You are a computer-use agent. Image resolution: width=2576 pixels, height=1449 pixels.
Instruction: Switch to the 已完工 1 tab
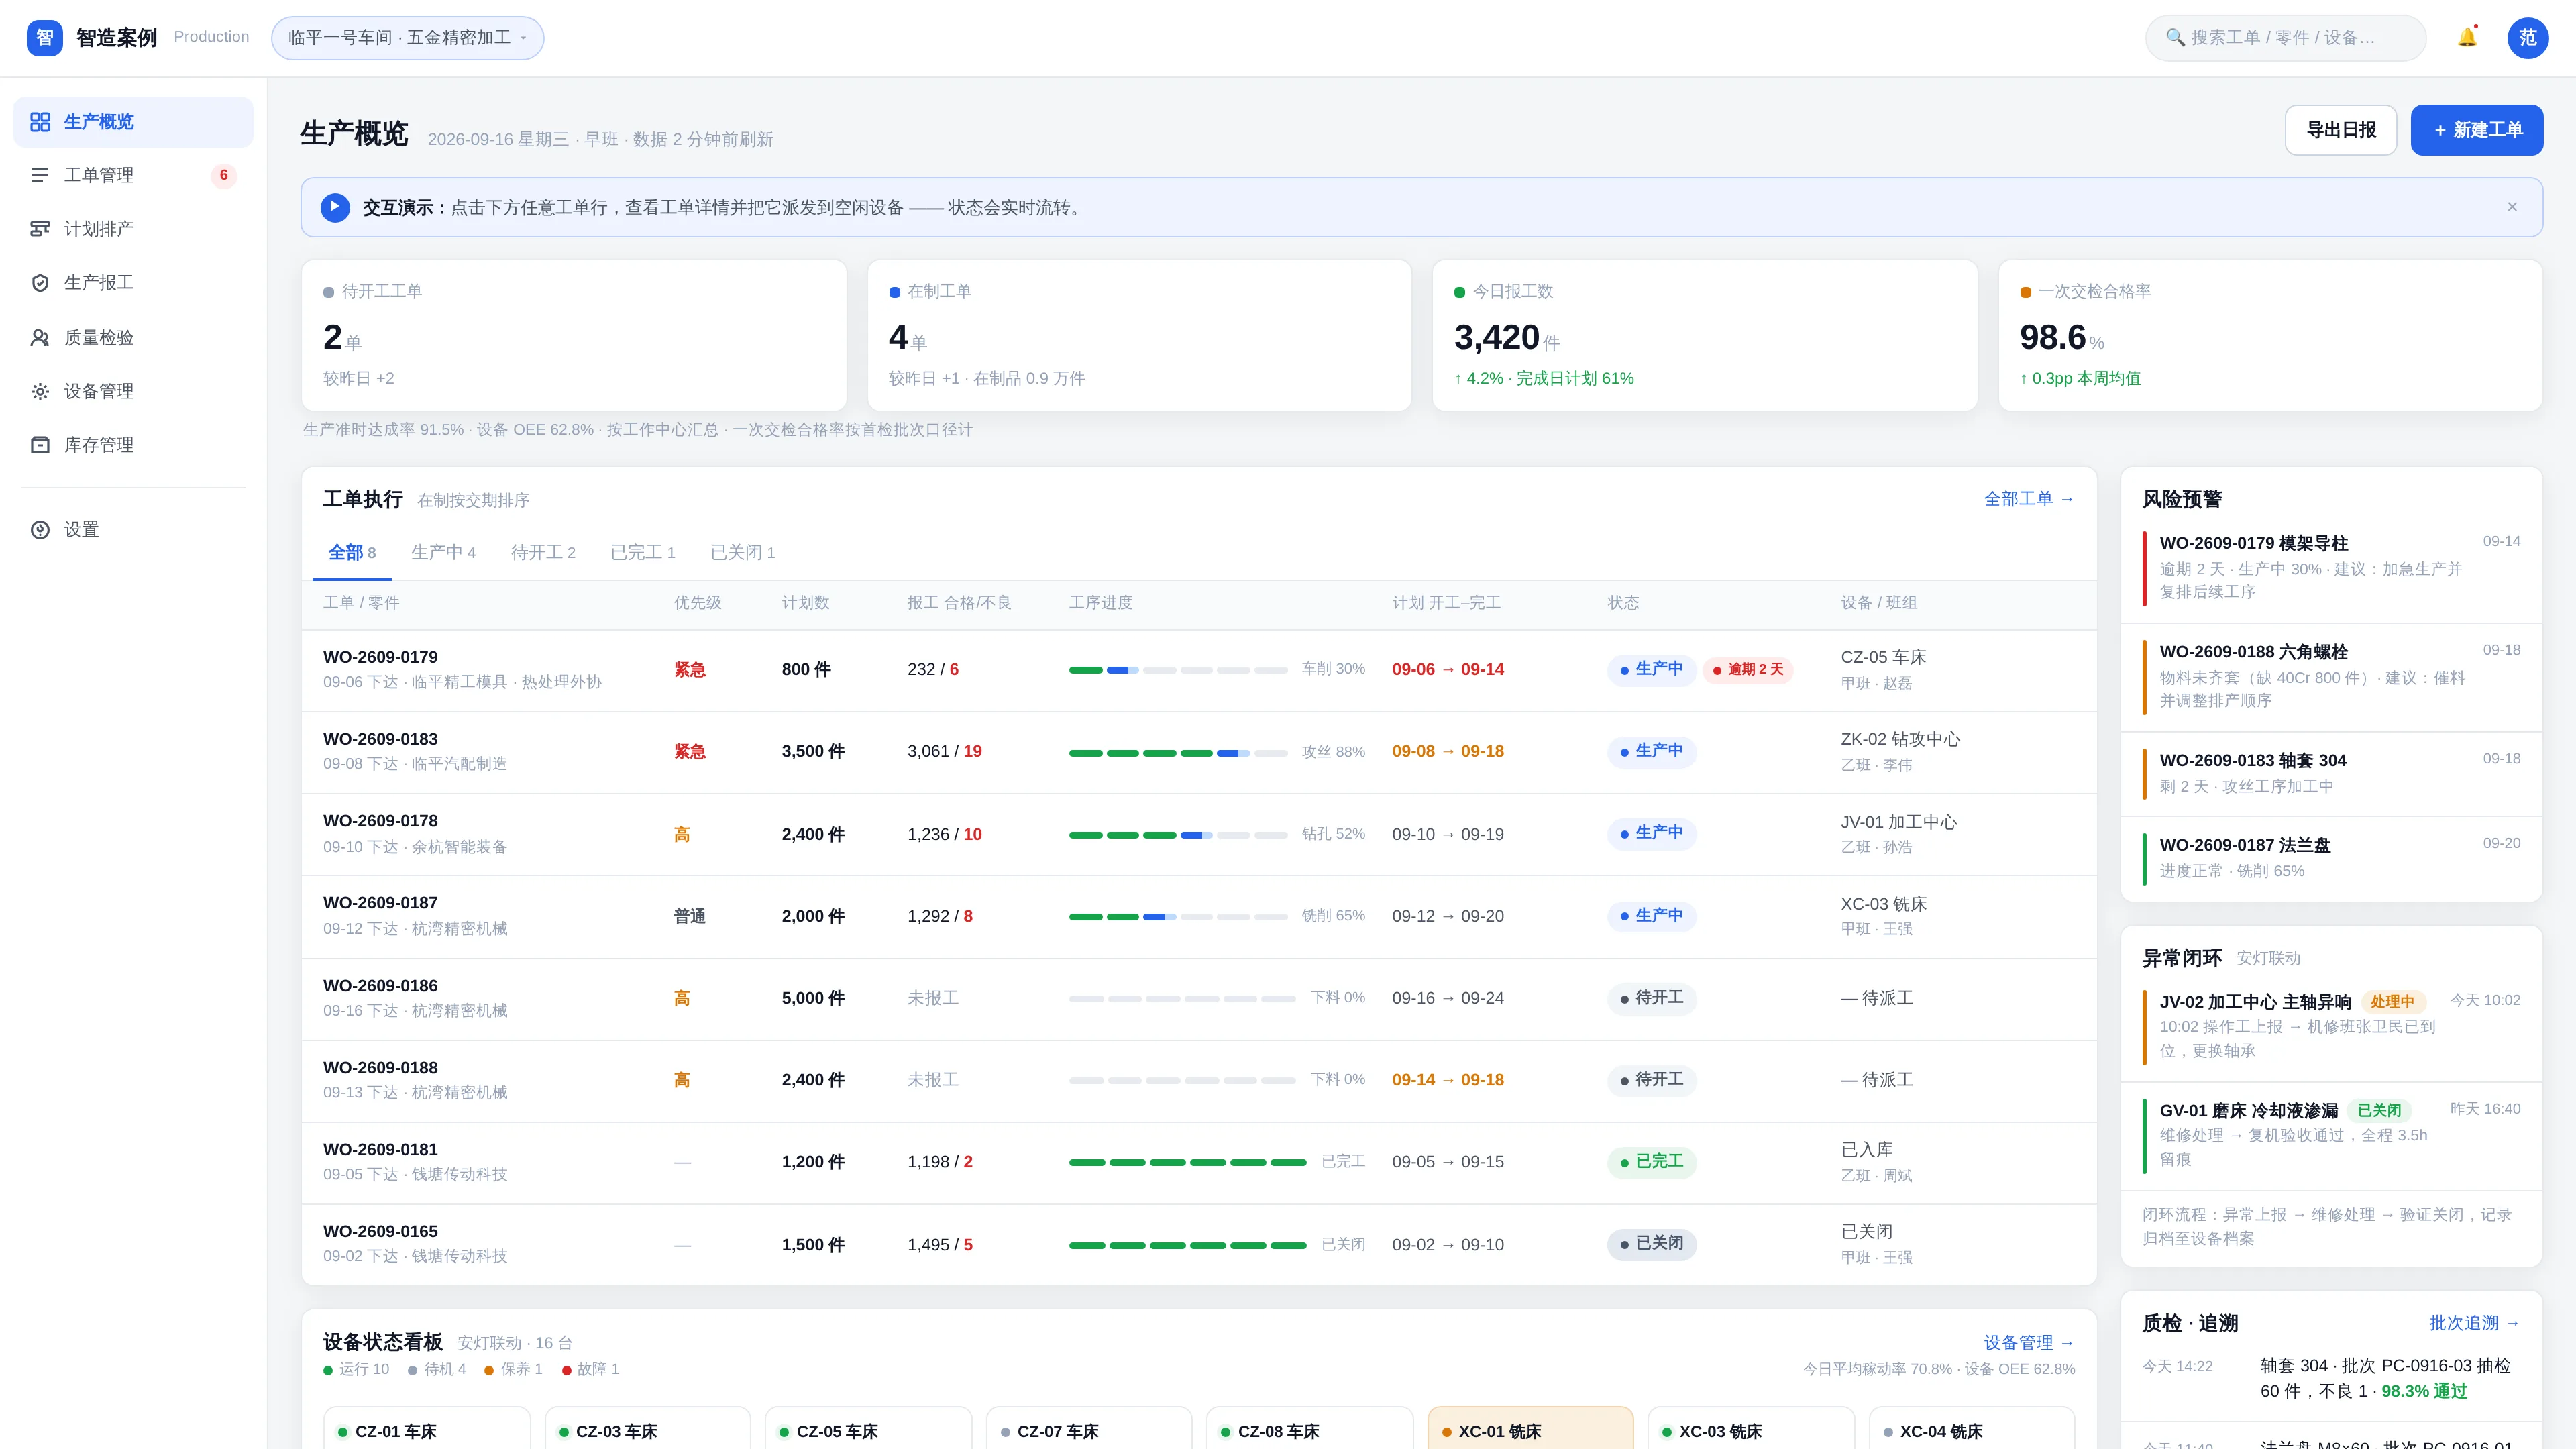pyautogui.click(x=643, y=553)
